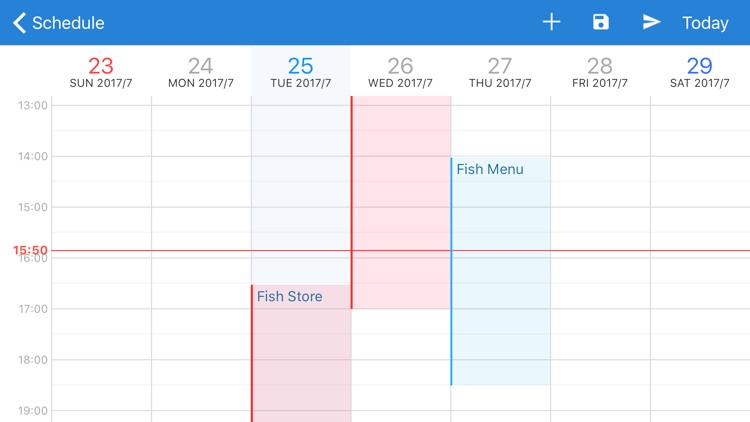This screenshot has height=422, width=750.
Task: Tap the back chevron arrow
Action: pos(19,22)
